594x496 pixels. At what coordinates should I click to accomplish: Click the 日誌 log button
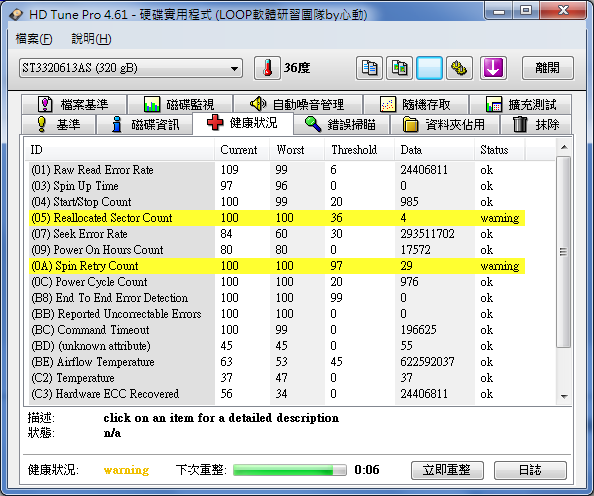click(x=530, y=470)
